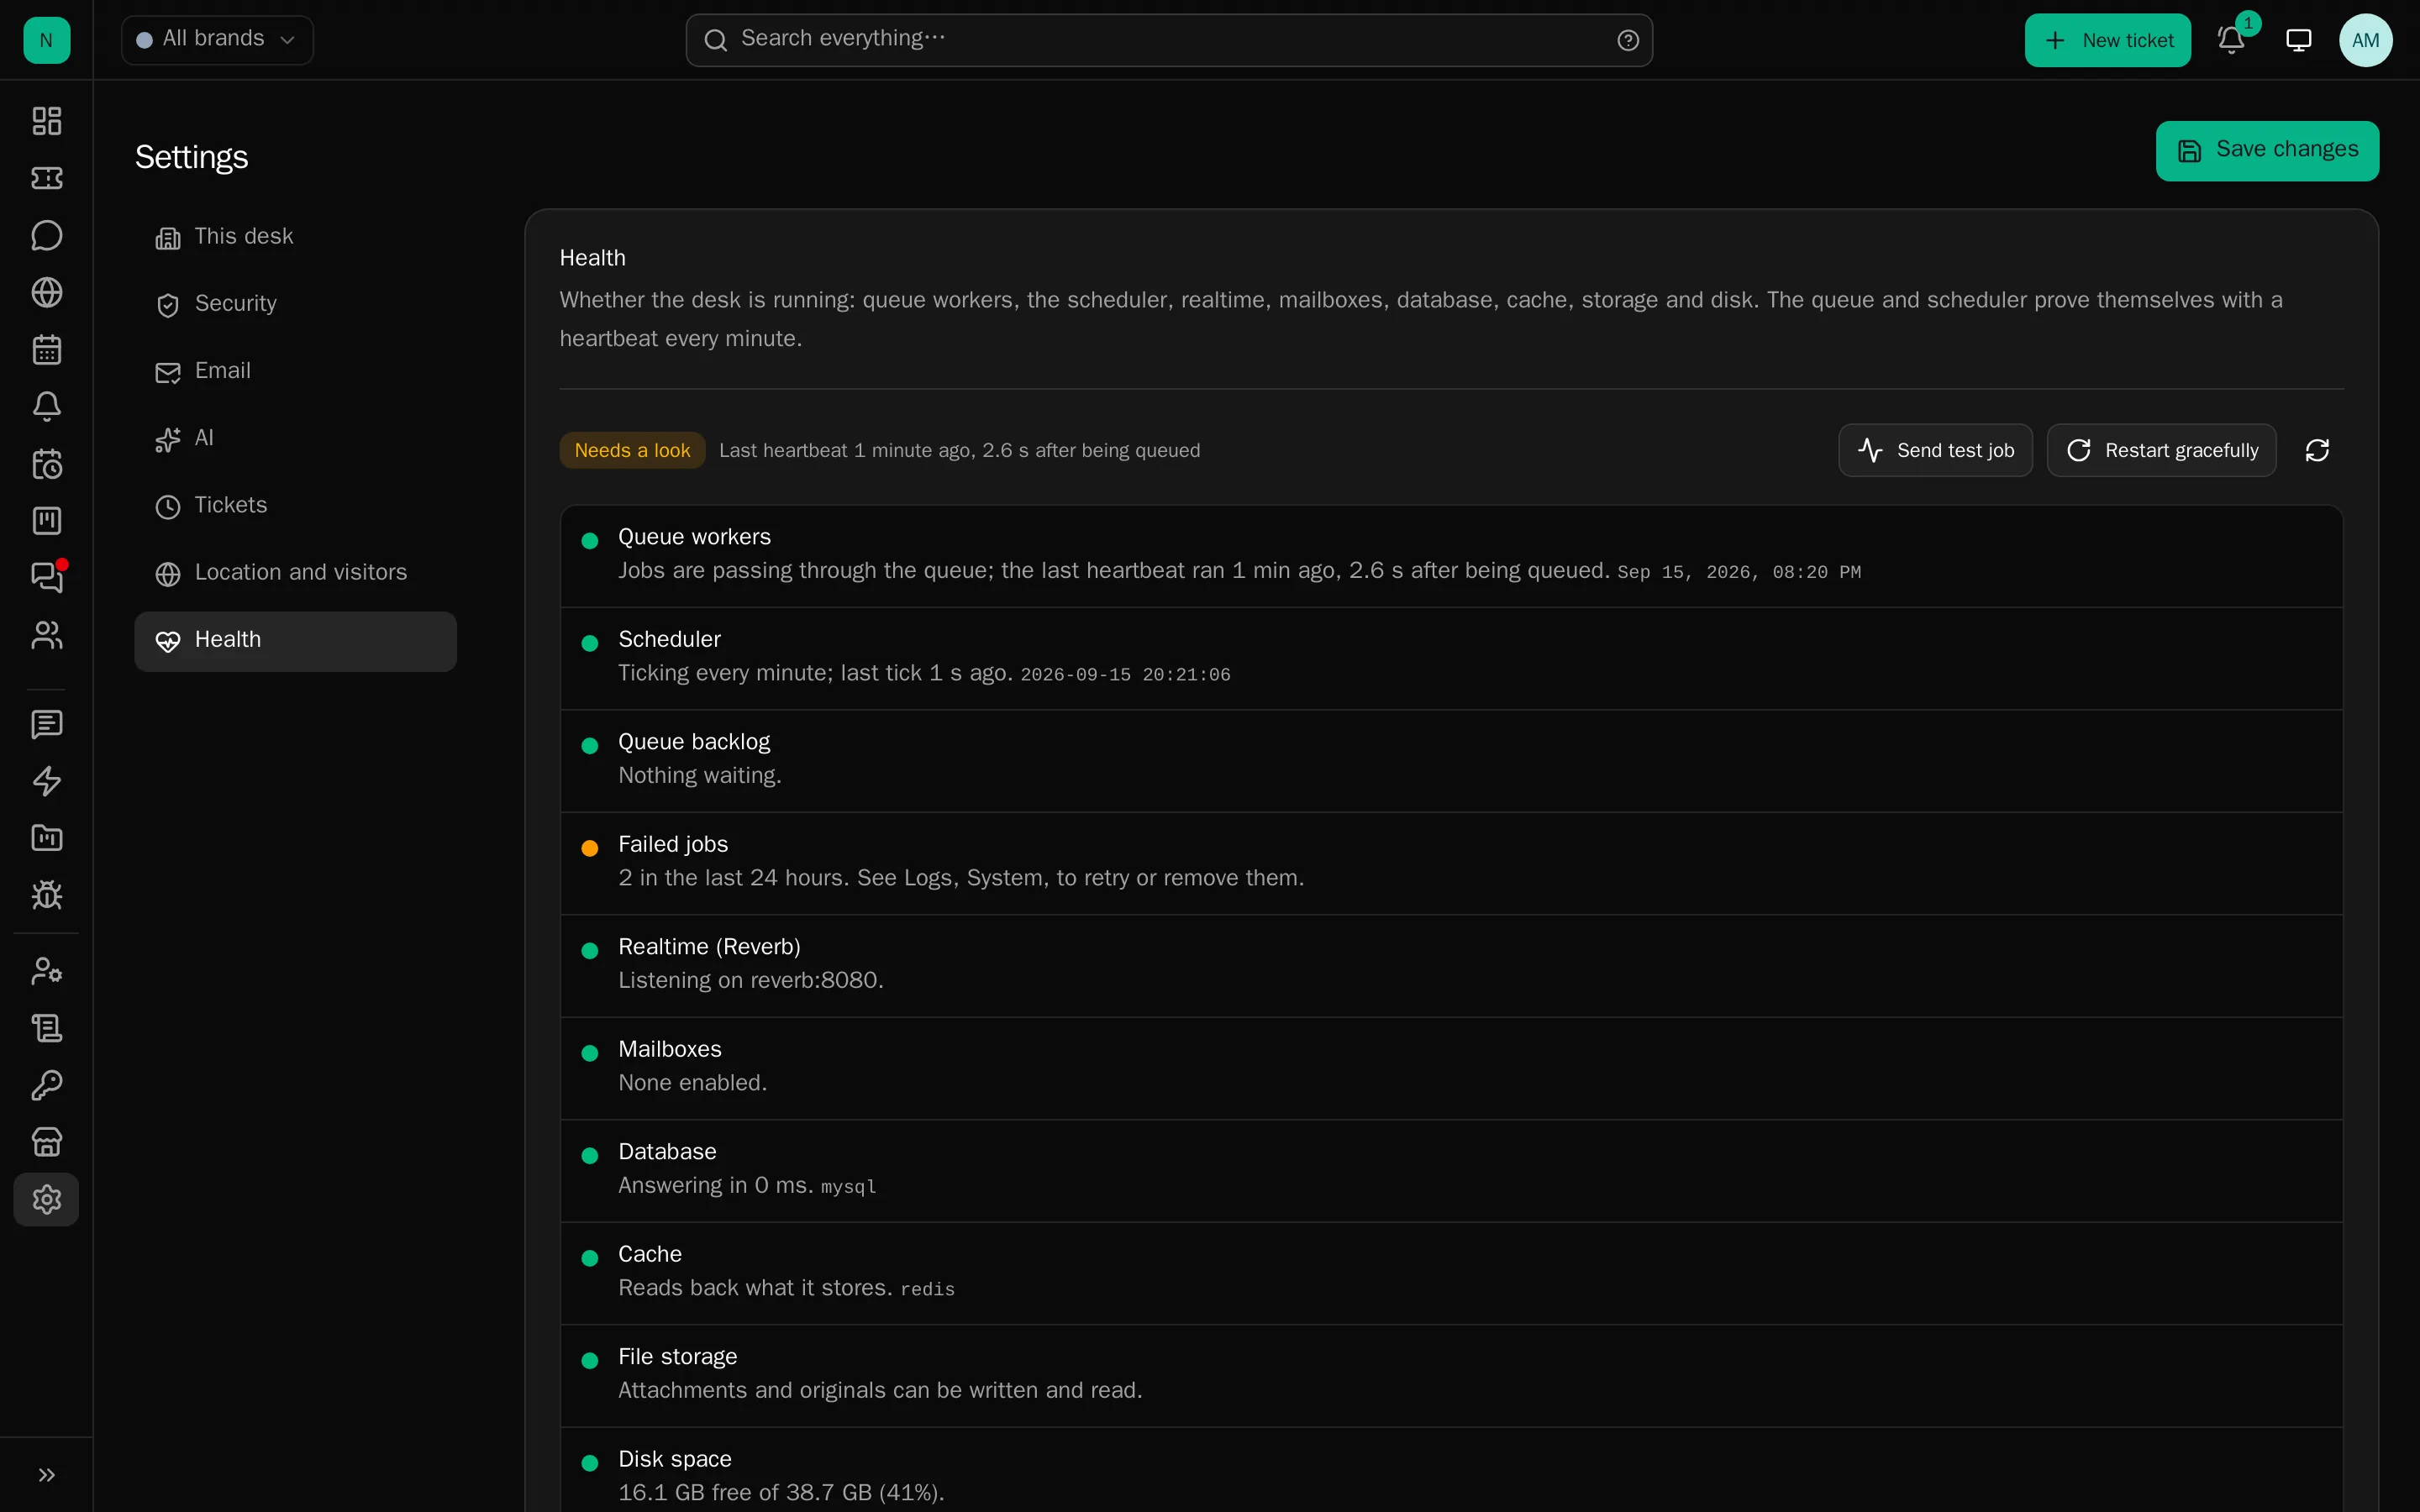Click the 'Listening on reverb:8080.' text
Viewport: 2420px width, 1512px height.
click(751, 981)
